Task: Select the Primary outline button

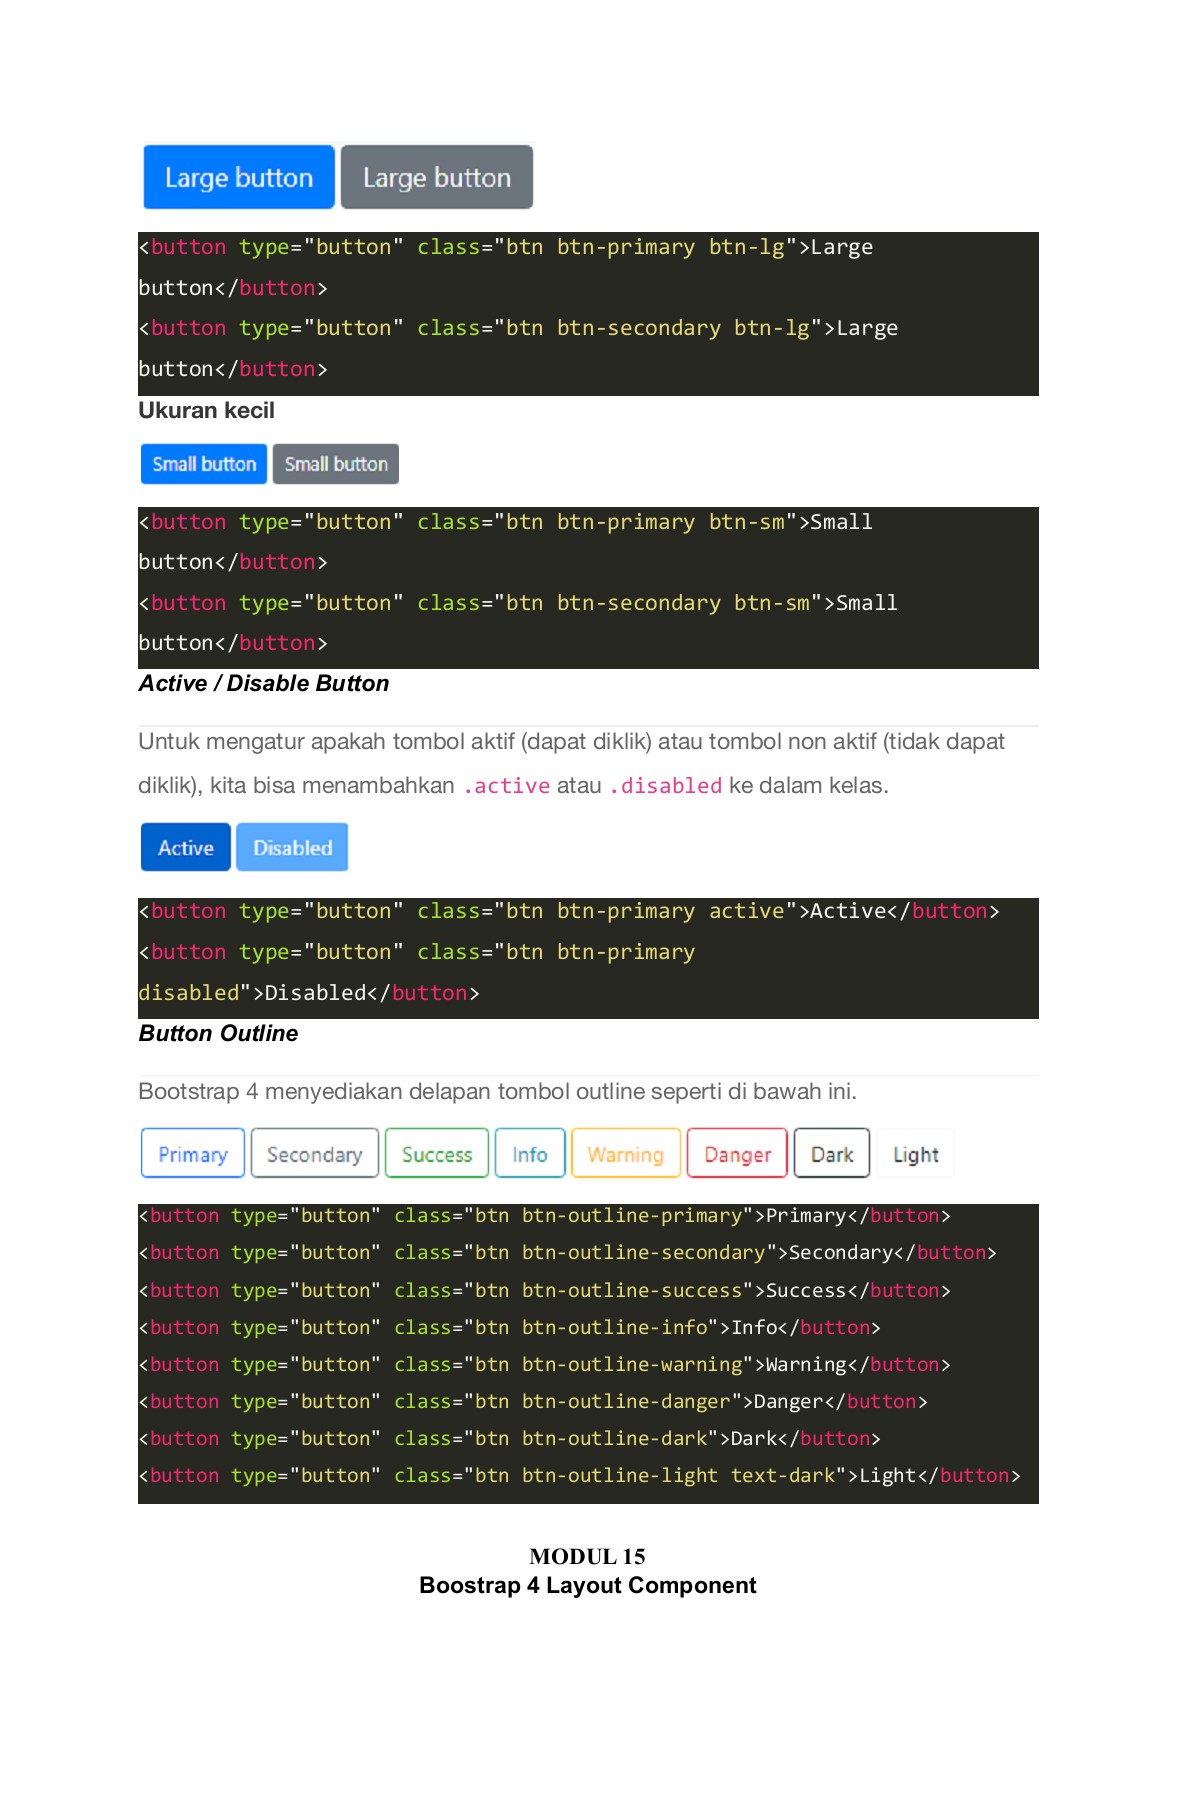Action: (193, 1154)
